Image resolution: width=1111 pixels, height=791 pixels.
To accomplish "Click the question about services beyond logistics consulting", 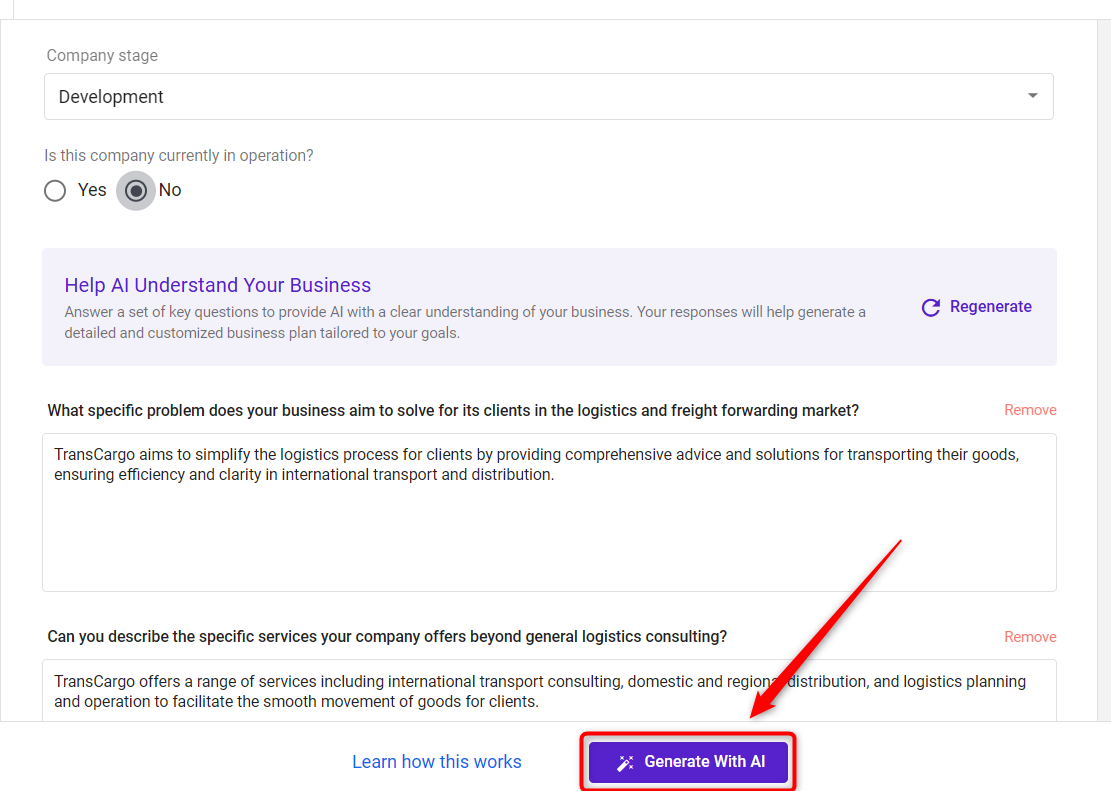I will pos(387,636).
